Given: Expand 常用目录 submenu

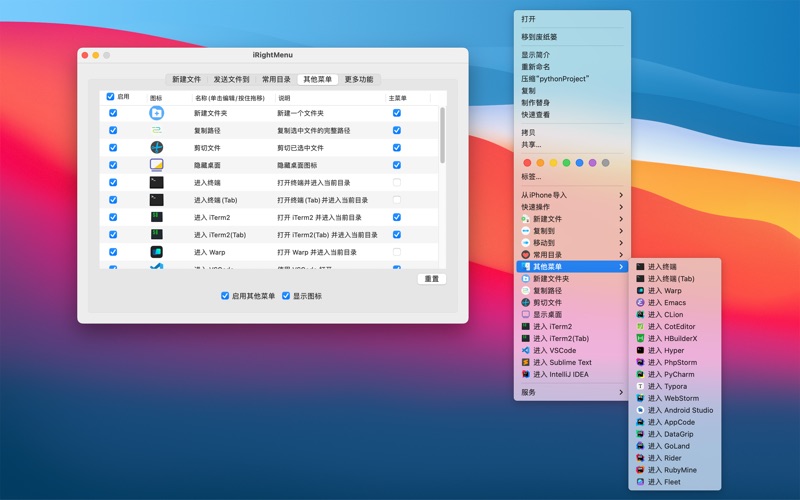Looking at the screenshot, I should [572, 255].
